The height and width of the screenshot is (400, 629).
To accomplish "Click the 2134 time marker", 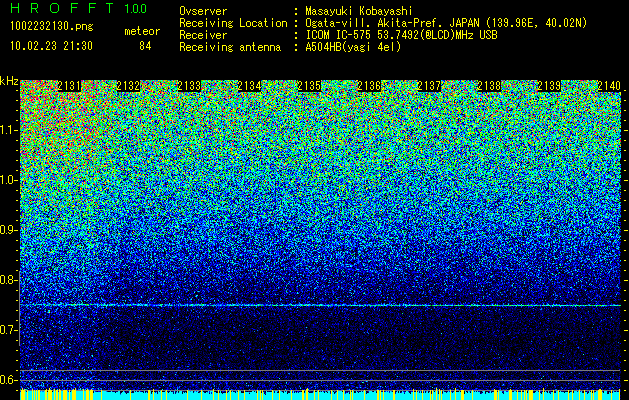I will (x=250, y=86).
